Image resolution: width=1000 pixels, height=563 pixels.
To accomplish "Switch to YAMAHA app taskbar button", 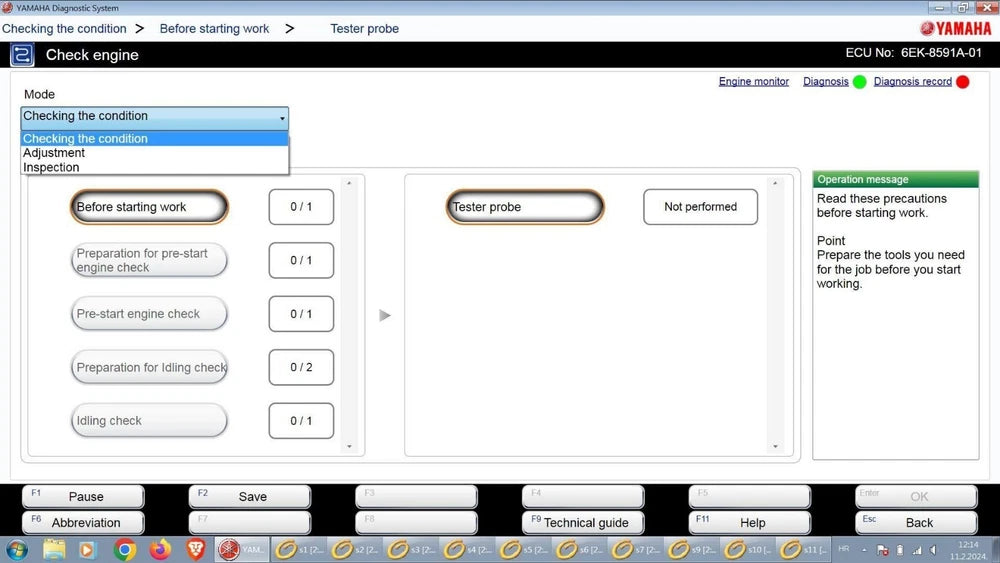I will pos(241,550).
